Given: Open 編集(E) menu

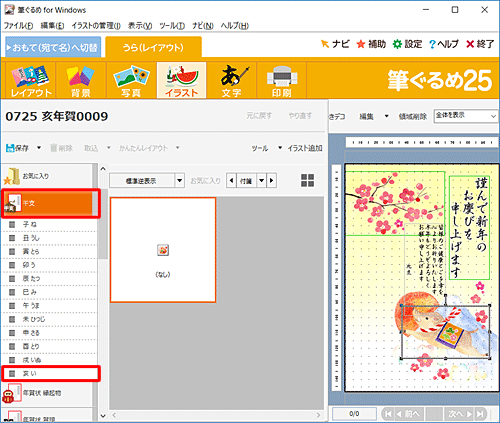Looking at the screenshot, I should (52, 26).
